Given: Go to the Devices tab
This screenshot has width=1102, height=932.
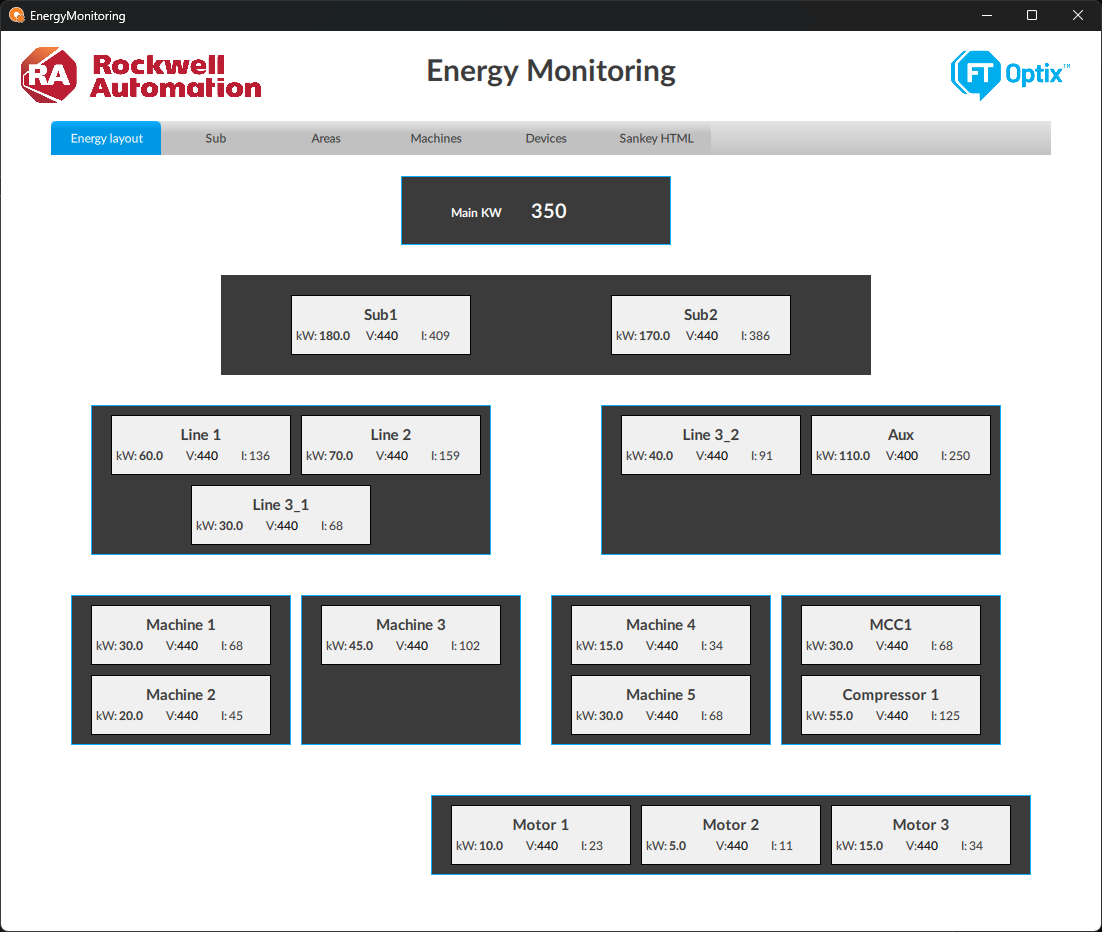Looking at the screenshot, I should tap(546, 138).
